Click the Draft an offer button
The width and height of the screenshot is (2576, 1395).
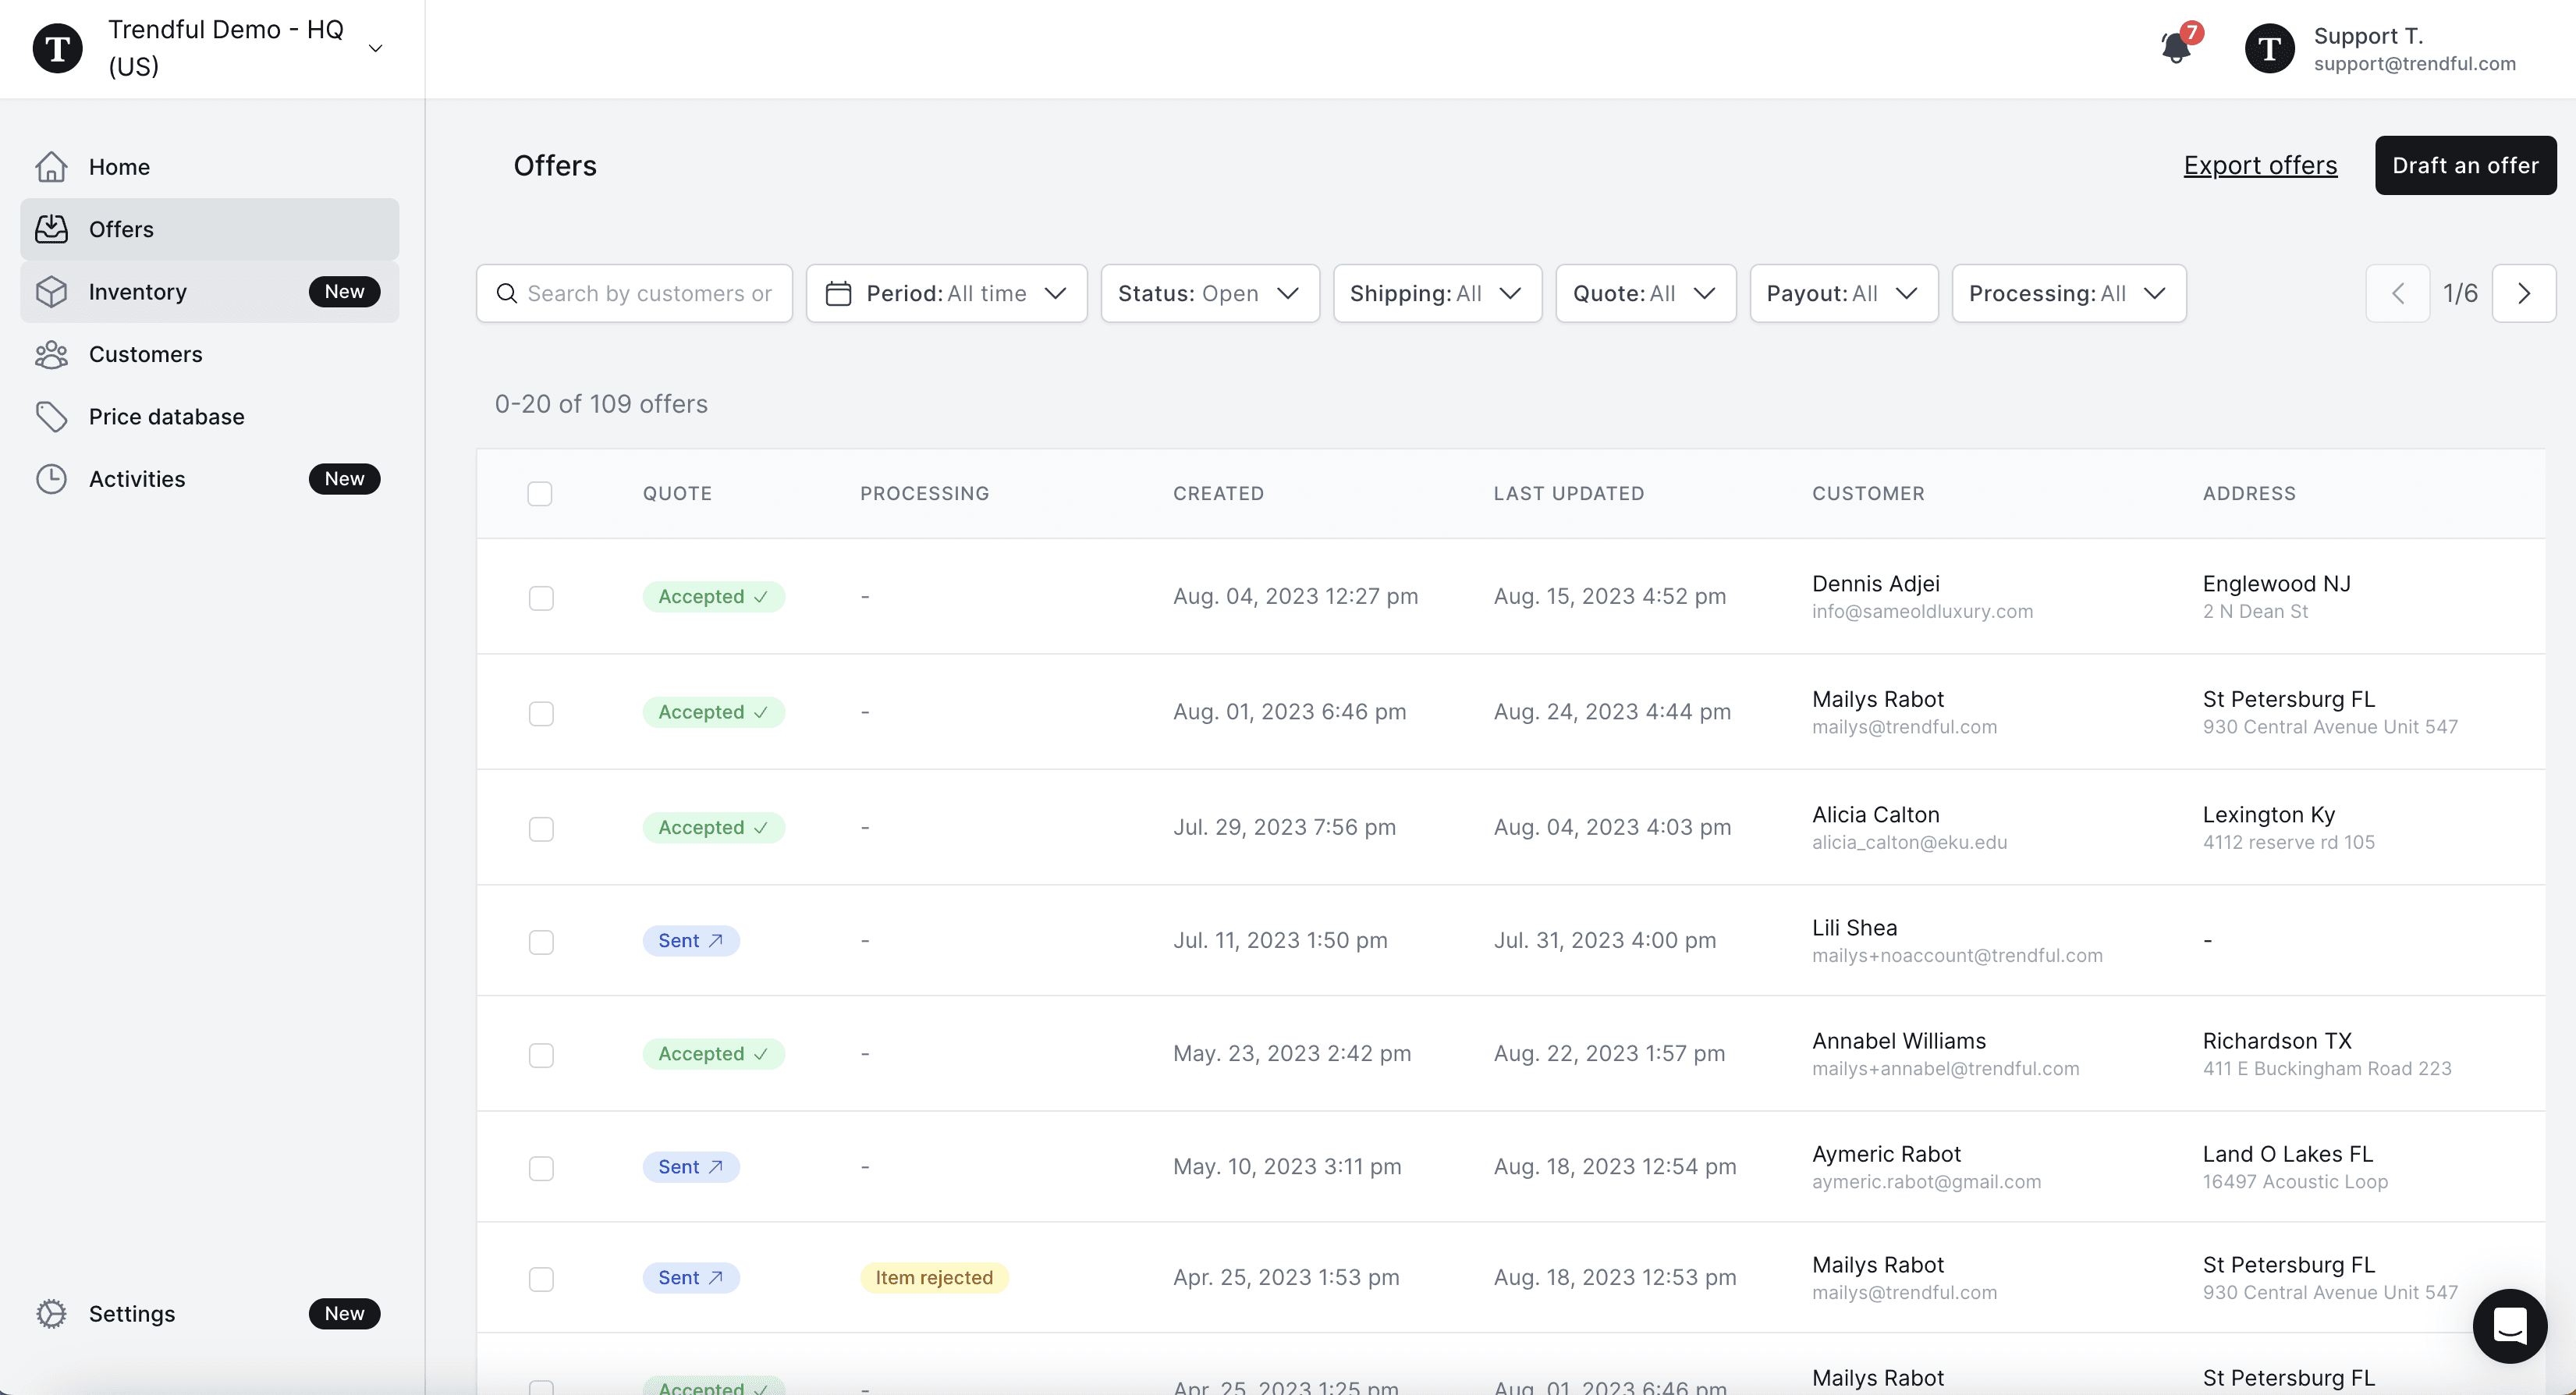pos(2465,165)
